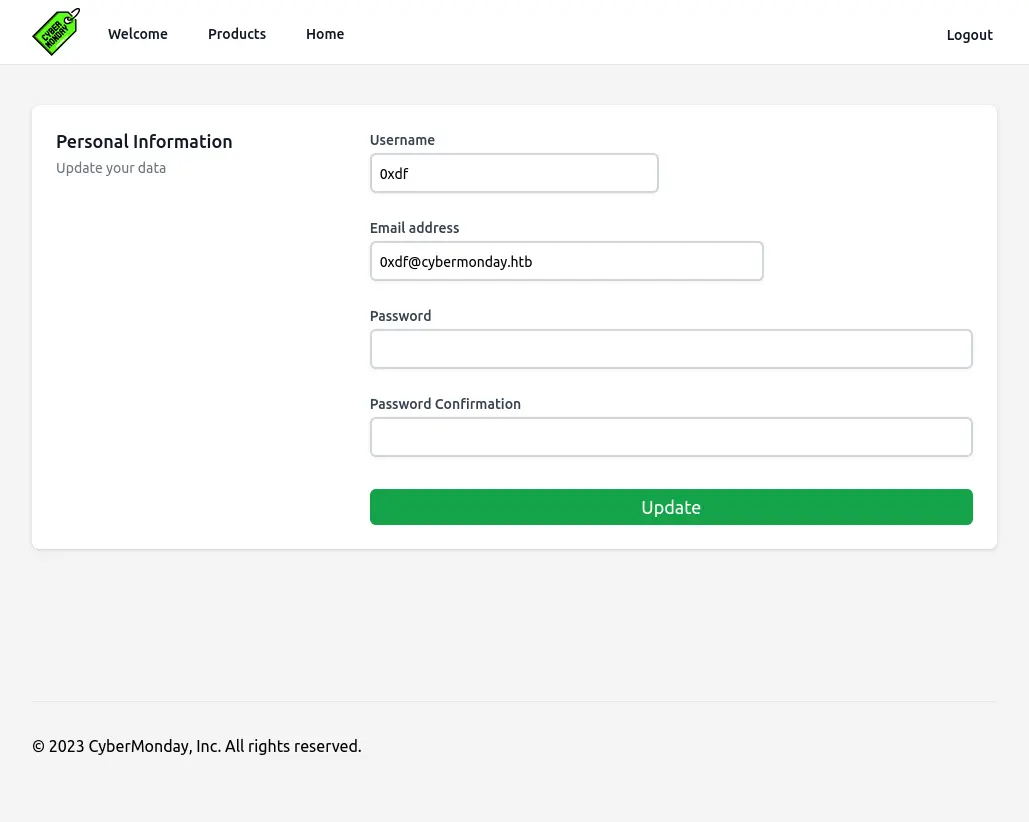
Task: Select the empty Password input box
Action: click(671, 349)
